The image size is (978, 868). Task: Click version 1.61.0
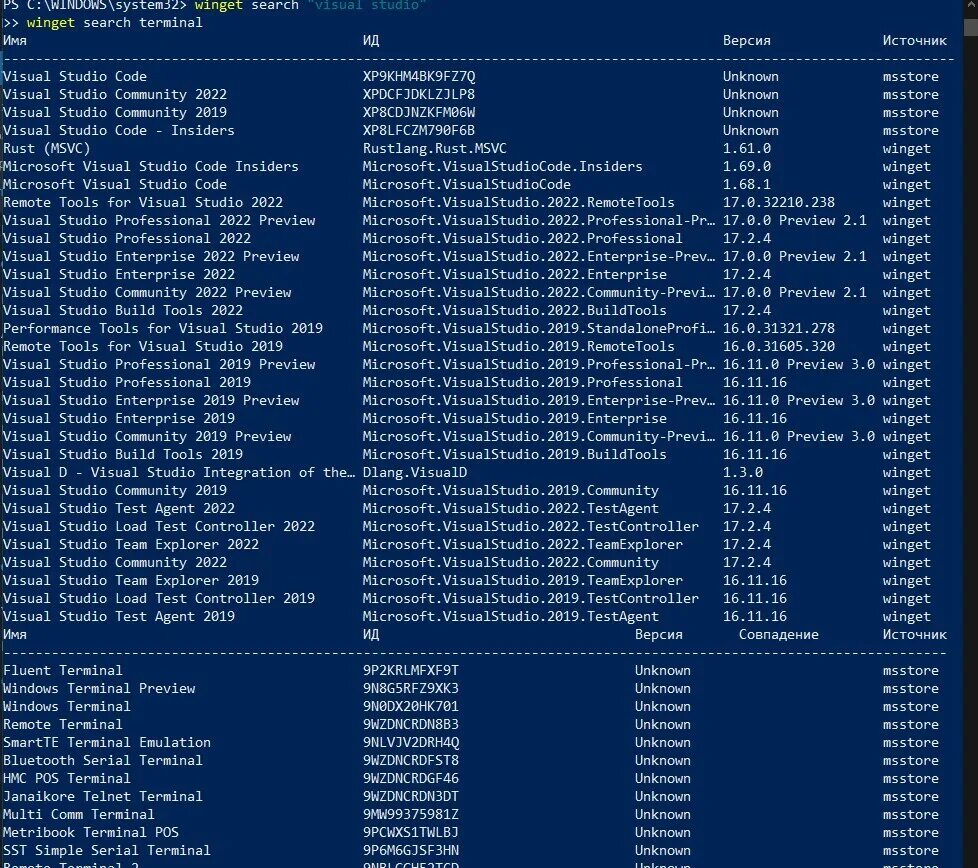point(747,149)
